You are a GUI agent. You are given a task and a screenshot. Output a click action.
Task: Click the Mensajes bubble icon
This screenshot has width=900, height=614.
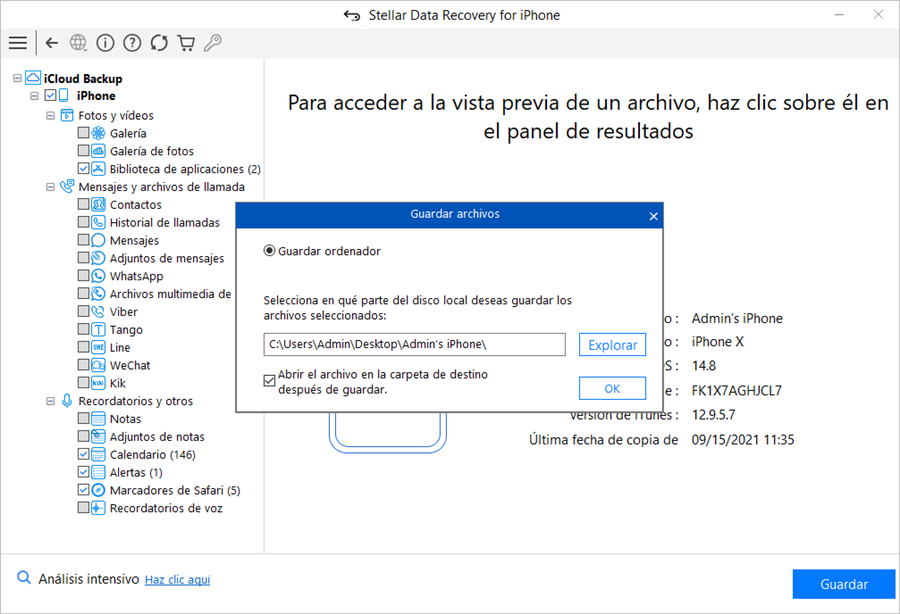point(99,240)
